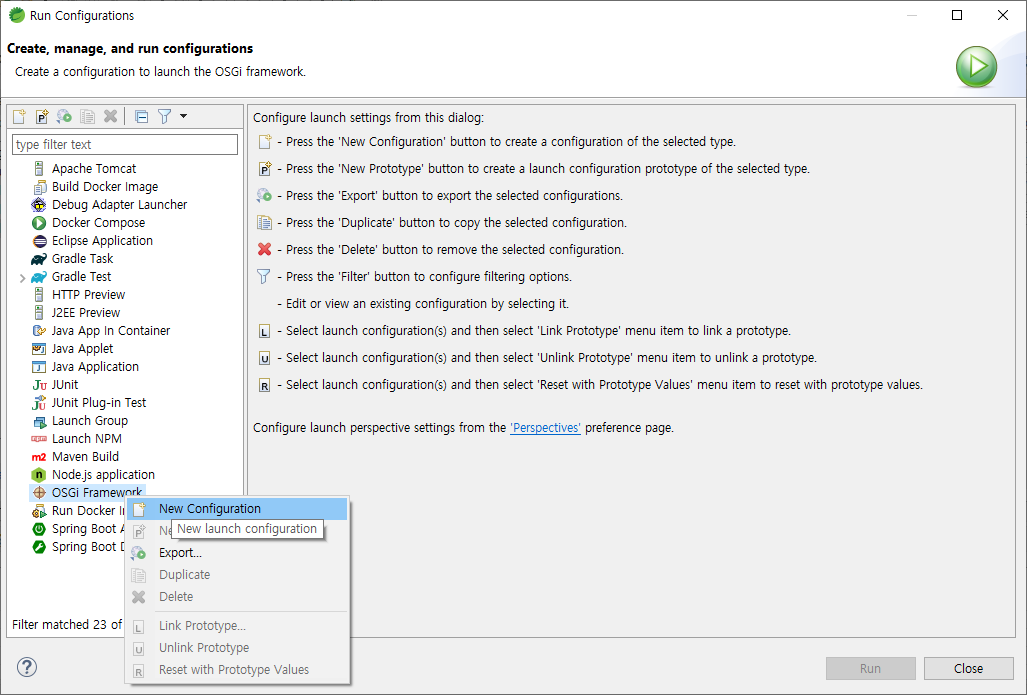
Task: Select the OSGi Framework tree item
Action: pyautogui.click(x=87, y=493)
